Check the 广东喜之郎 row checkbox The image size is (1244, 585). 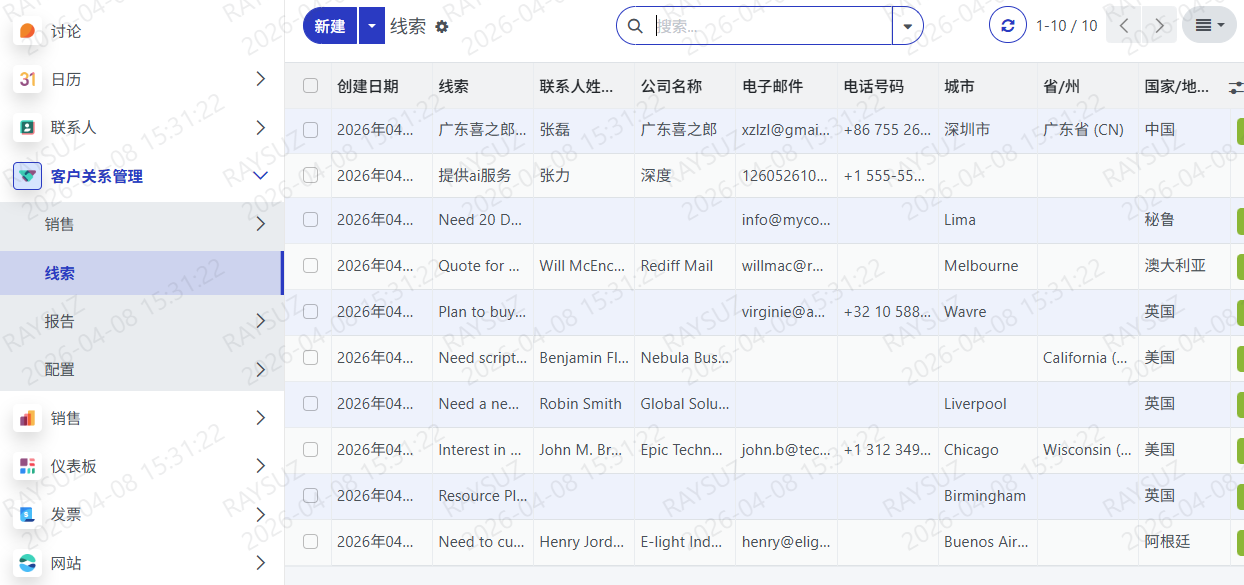click(310, 130)
